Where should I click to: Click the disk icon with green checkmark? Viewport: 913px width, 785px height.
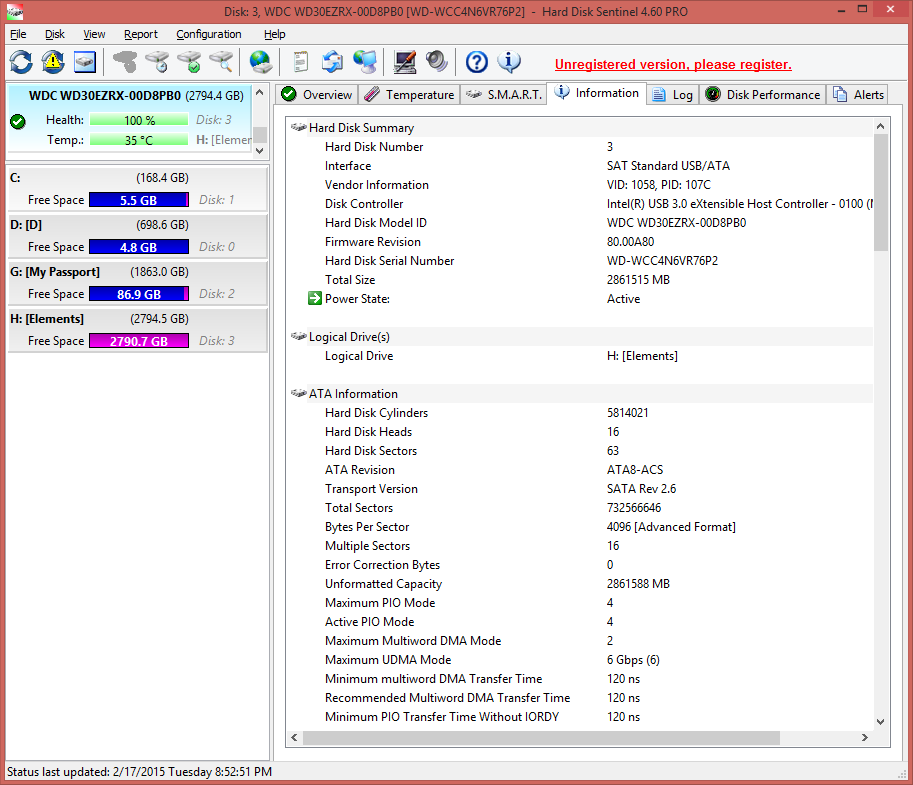[189, 62]
